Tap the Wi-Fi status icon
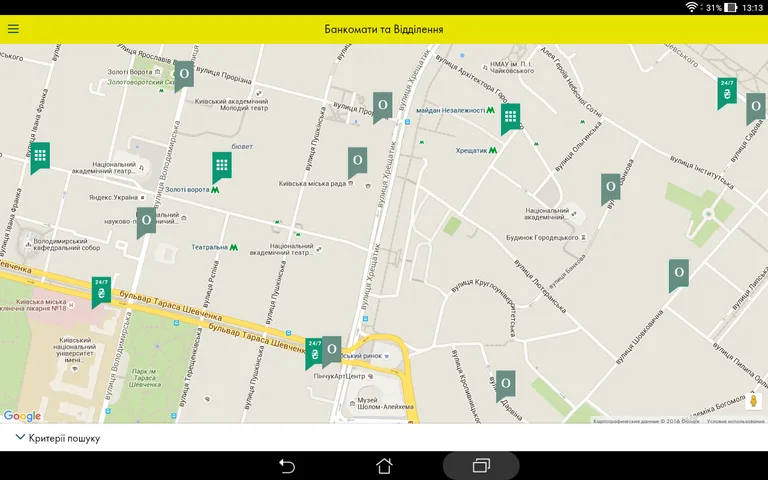 [691, 7]
